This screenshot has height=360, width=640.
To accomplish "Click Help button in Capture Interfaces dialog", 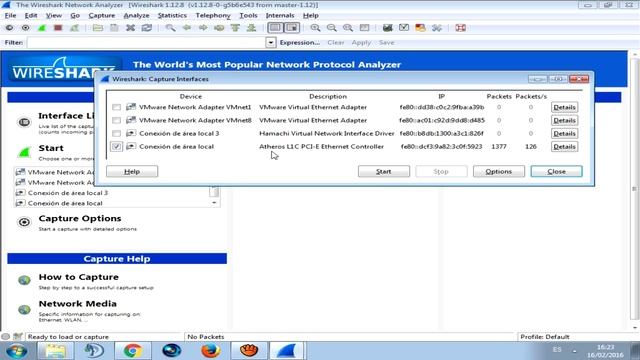I will tap(132, 171).
